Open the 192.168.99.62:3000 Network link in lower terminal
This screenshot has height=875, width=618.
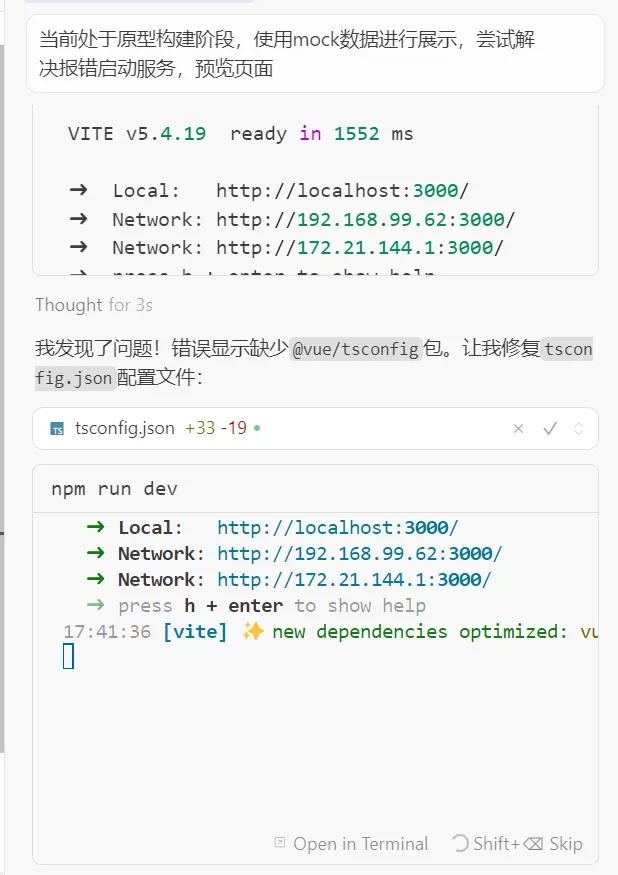tap(359, 553)
